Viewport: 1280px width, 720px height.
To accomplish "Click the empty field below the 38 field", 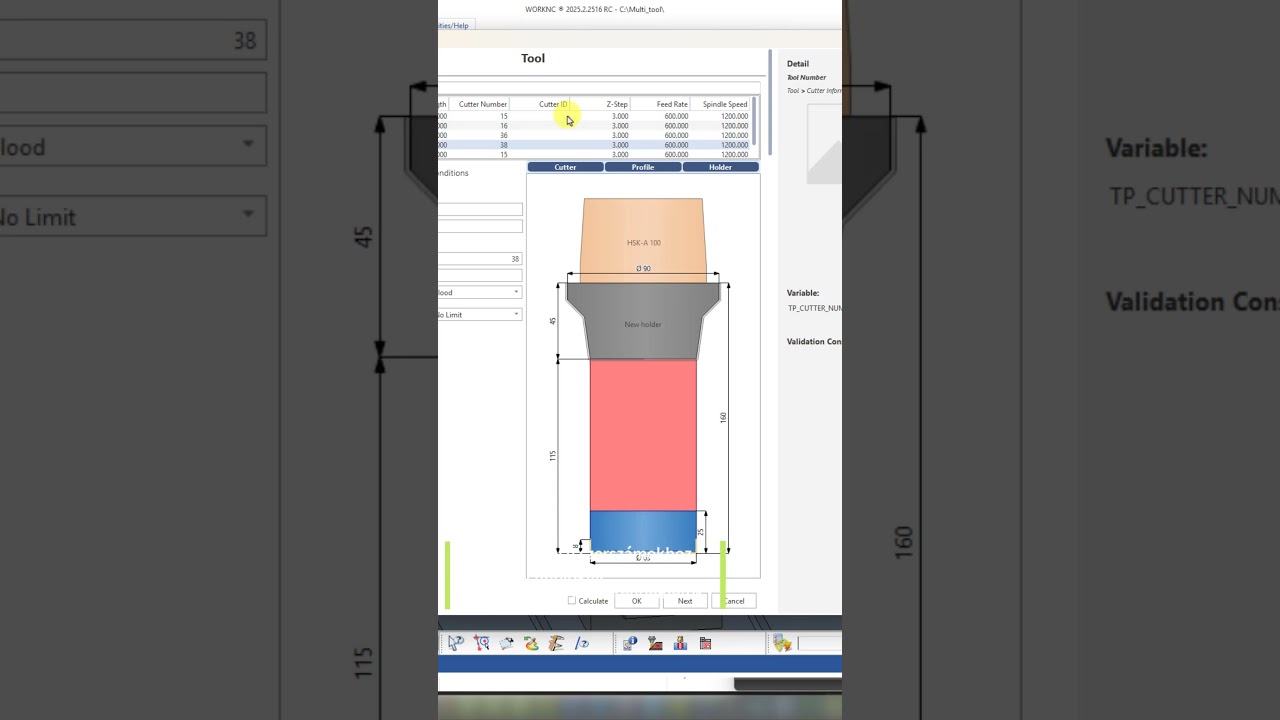I will pos(480,276).
